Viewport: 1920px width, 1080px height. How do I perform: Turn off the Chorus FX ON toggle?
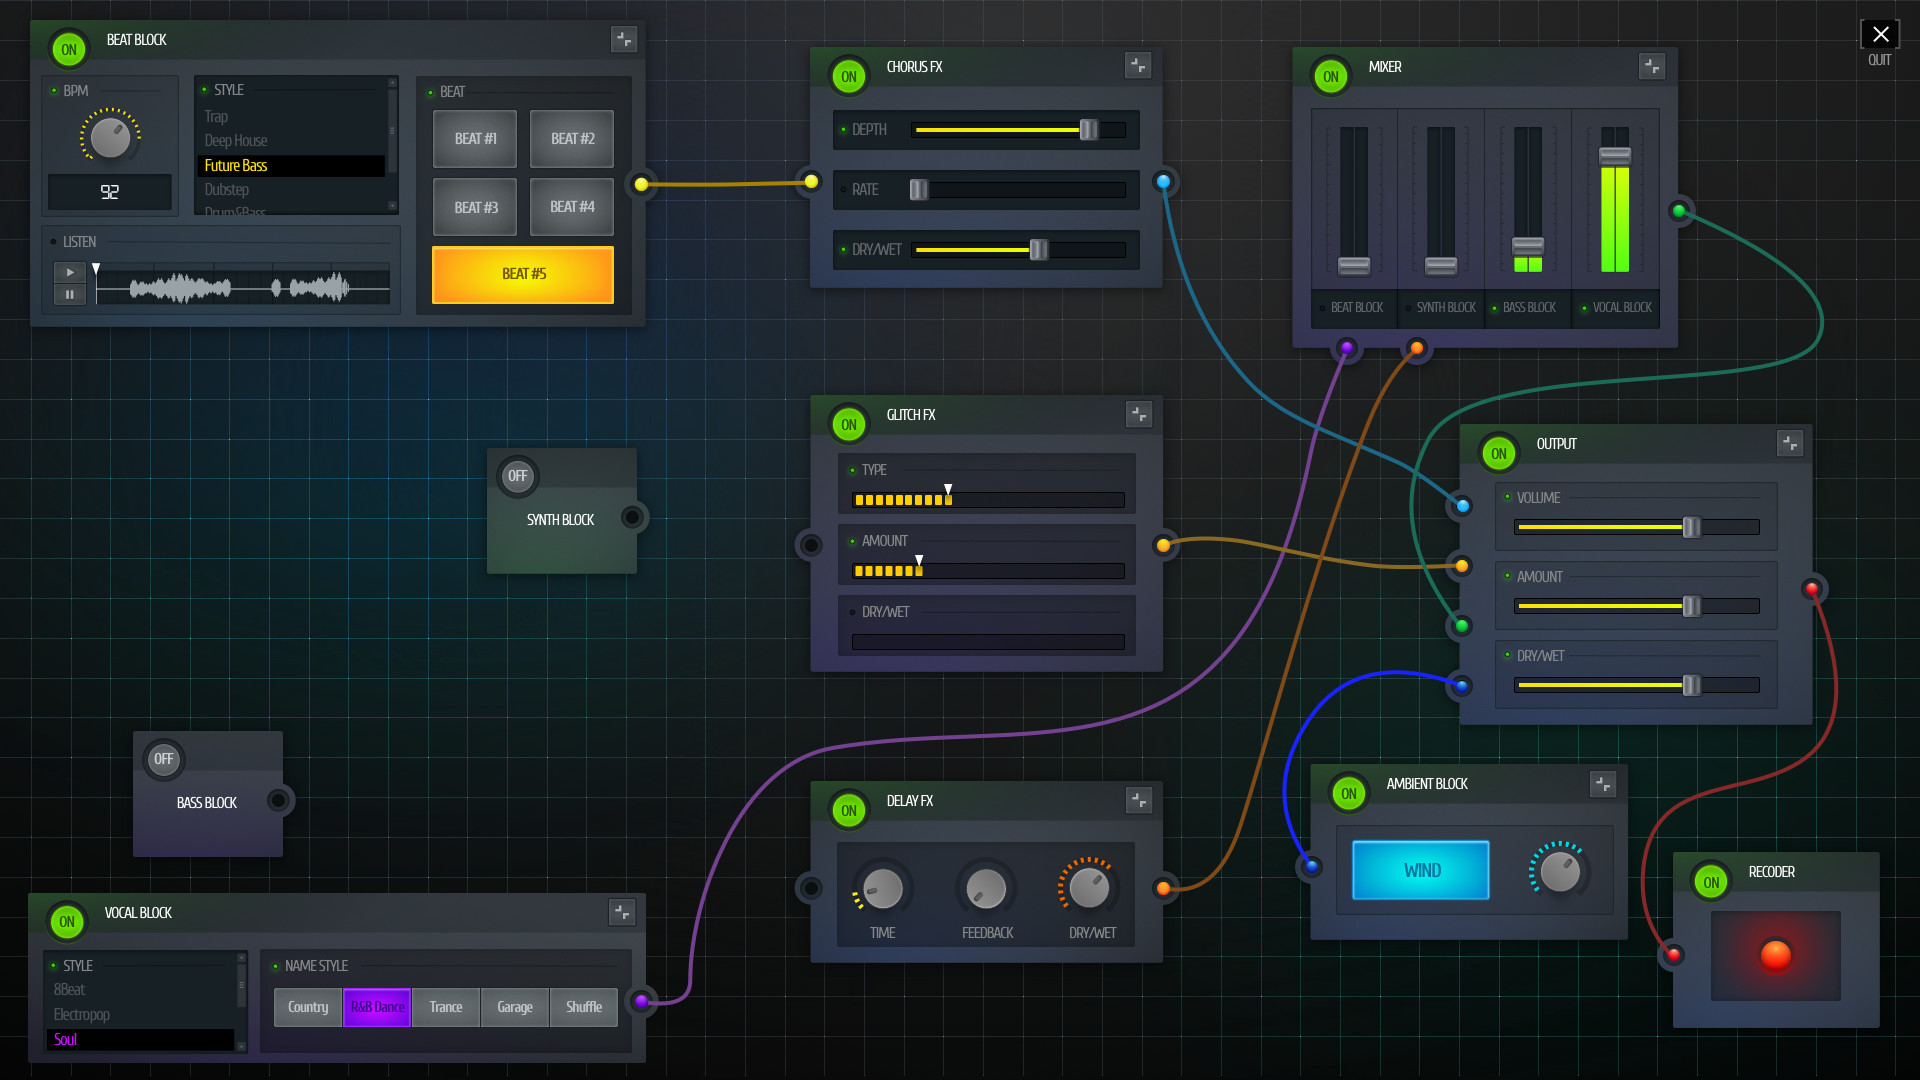click(x=848, y=76)
